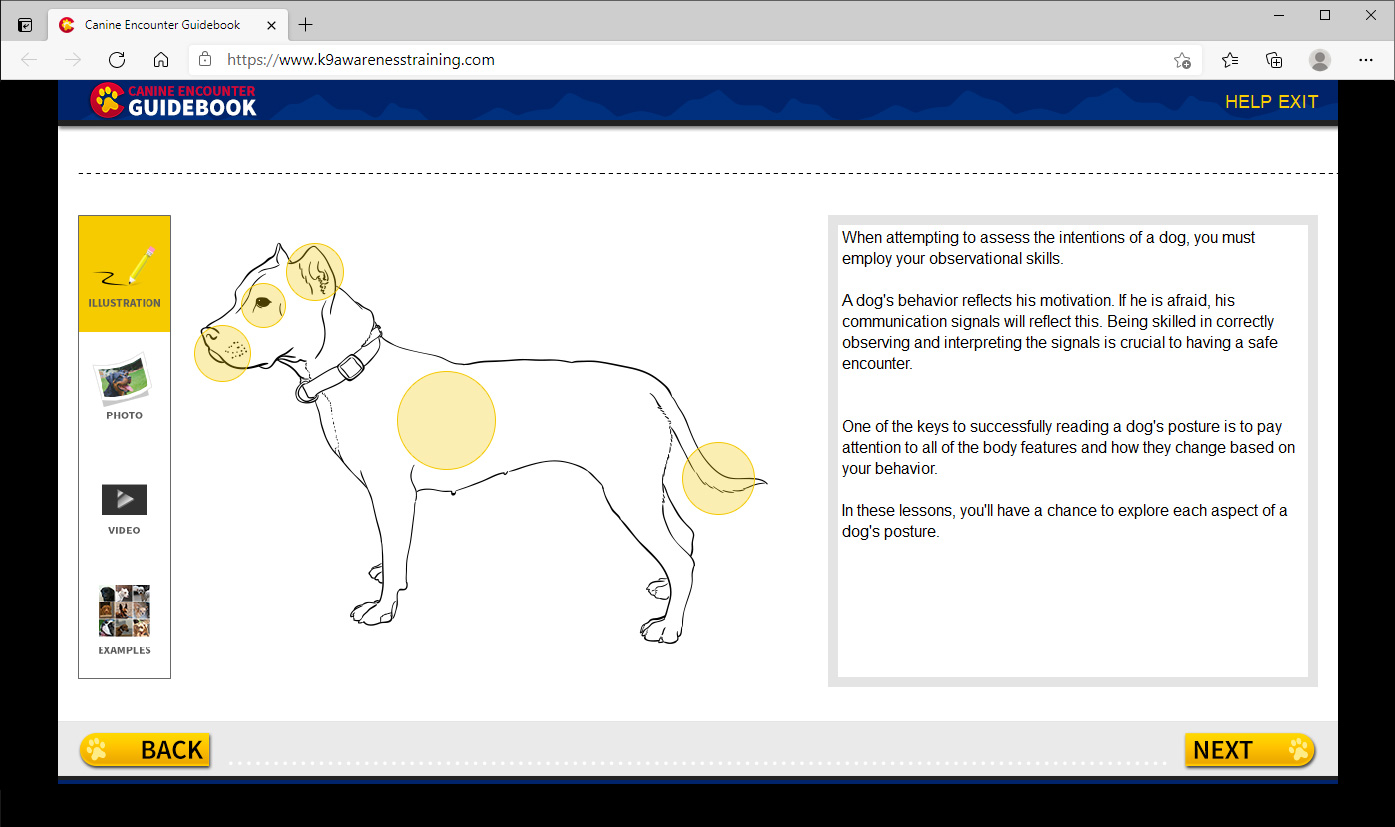Click the hotspot on the dog's tail
Image resolution: width=1395 pixels, height=827 pixels.
pos(718,478)
